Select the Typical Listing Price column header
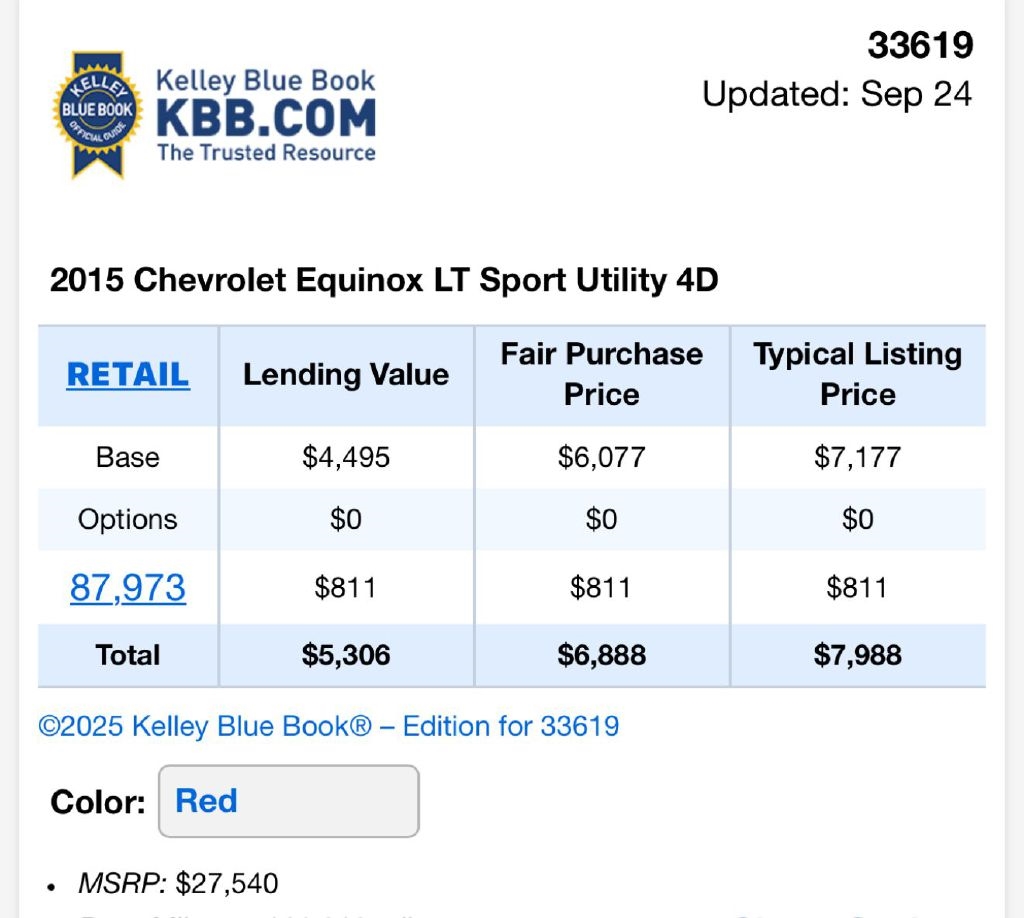 click(x=858, y=374)
